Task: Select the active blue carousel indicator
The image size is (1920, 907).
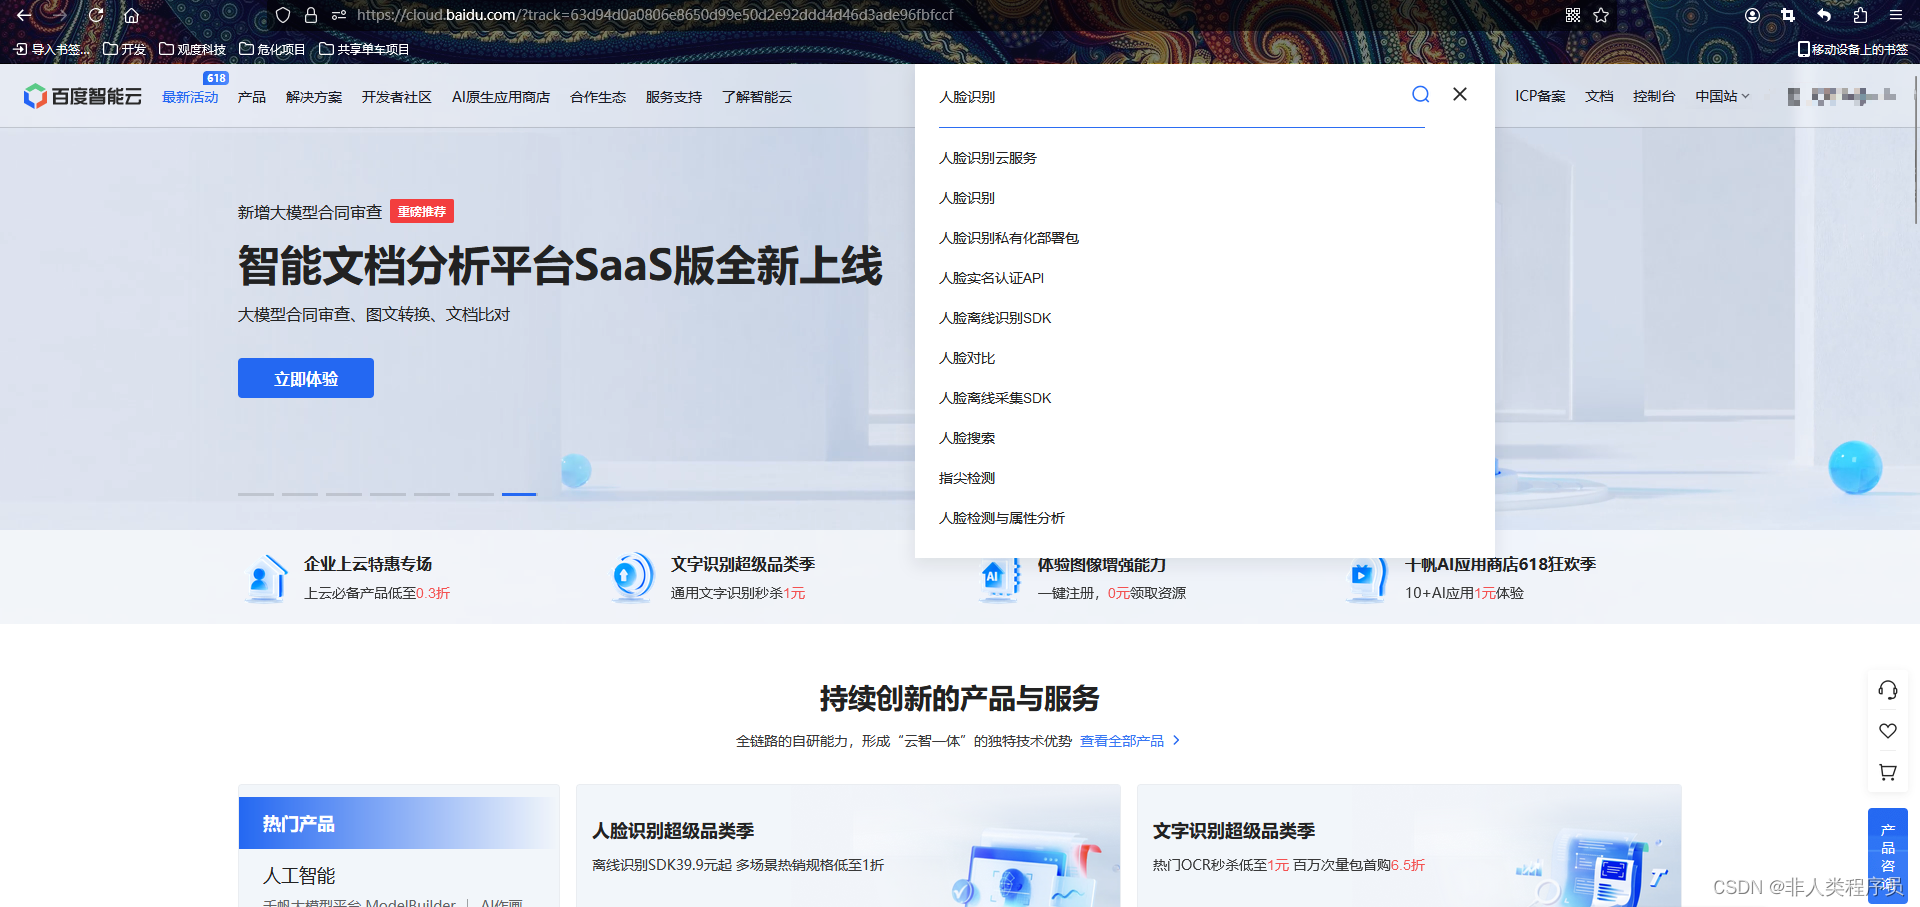Action: click(519, 494)
